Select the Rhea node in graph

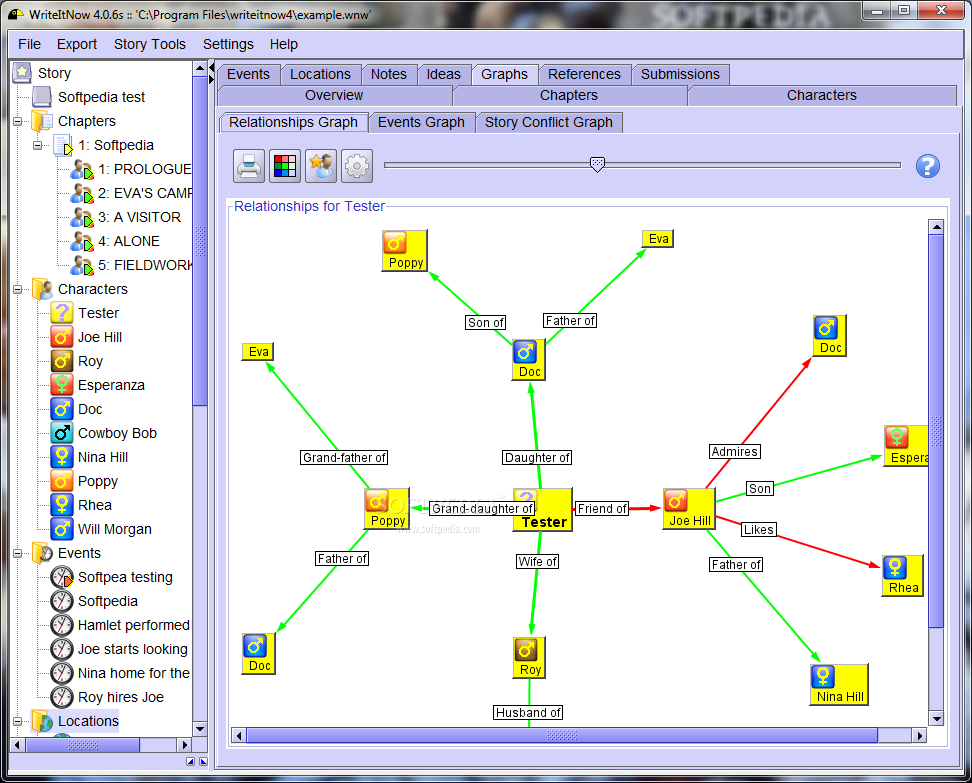903,576
